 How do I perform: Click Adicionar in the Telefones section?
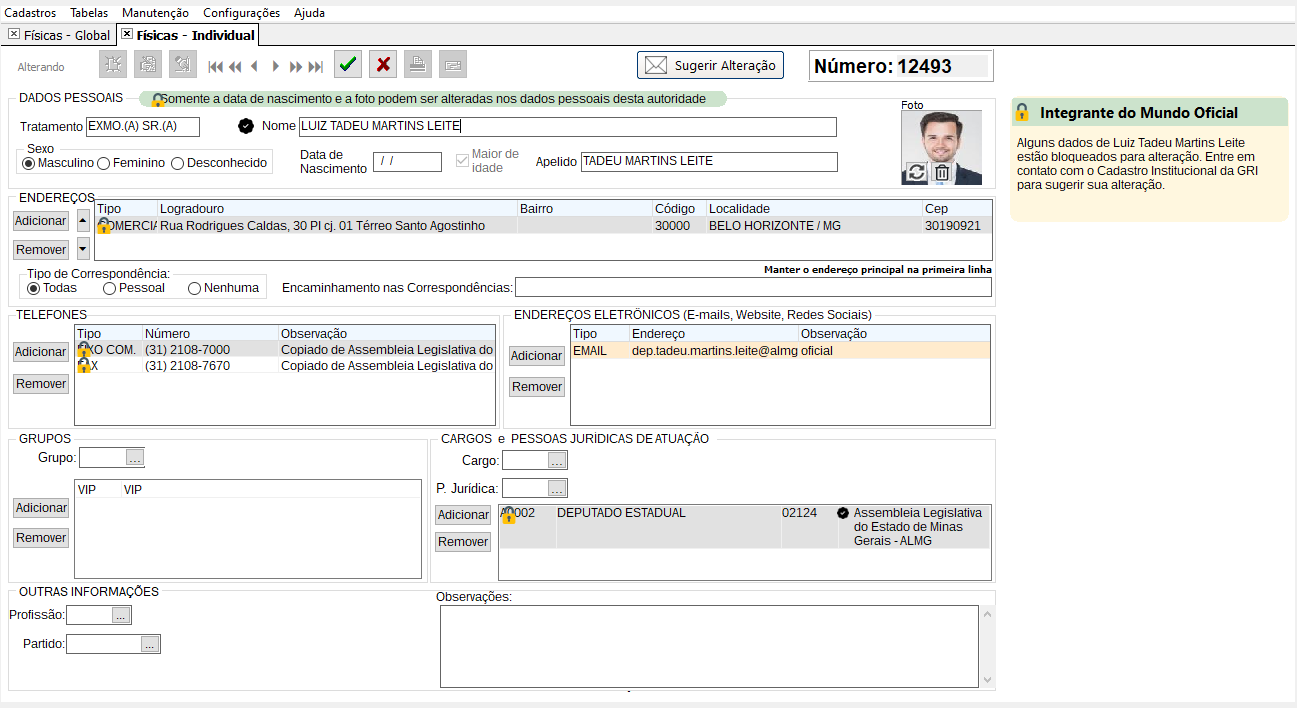point(41,352)
